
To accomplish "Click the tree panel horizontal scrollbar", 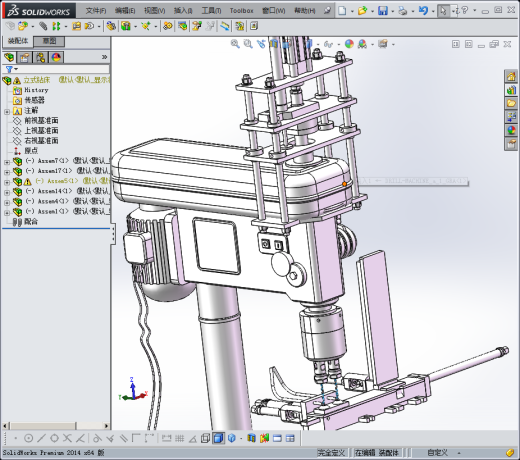I will pos(56,426).
